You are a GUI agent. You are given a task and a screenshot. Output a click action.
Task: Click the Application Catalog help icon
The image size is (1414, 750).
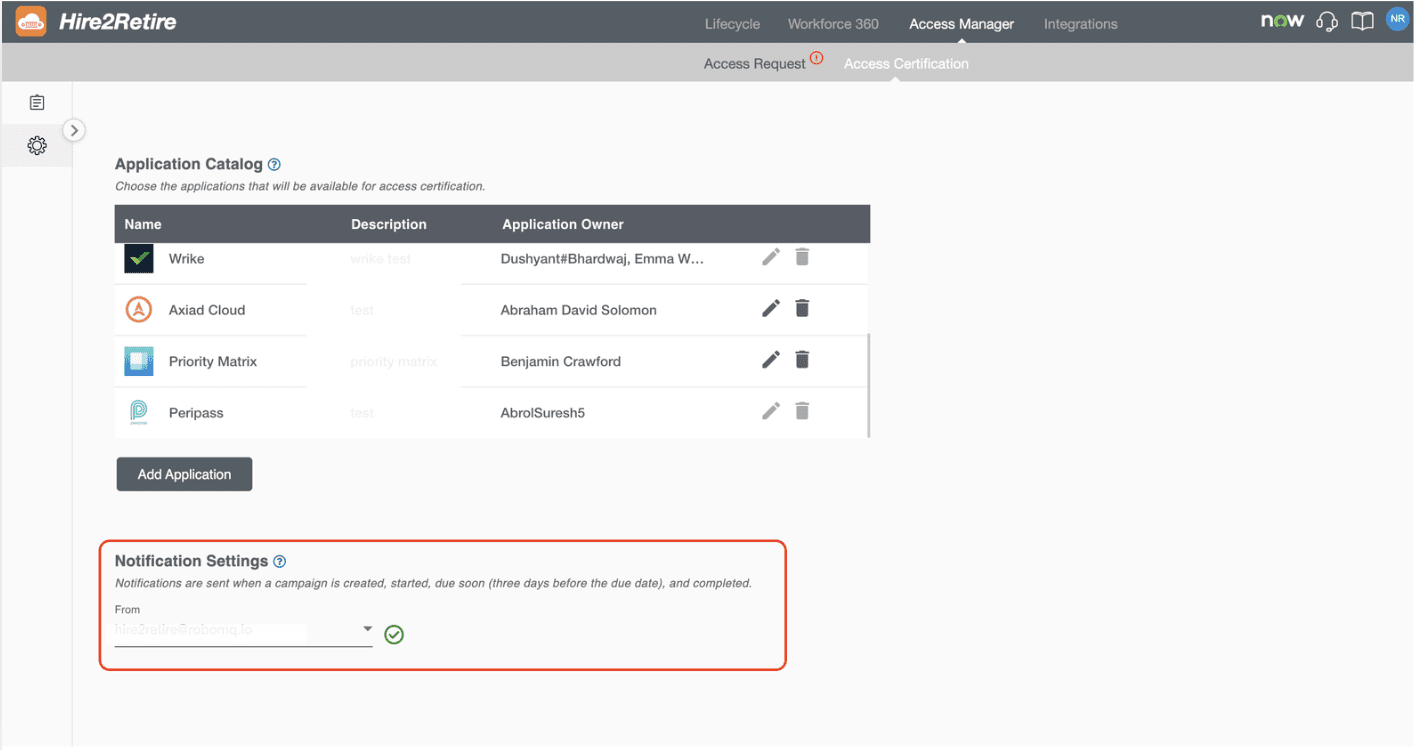click(x=274, y=163)
